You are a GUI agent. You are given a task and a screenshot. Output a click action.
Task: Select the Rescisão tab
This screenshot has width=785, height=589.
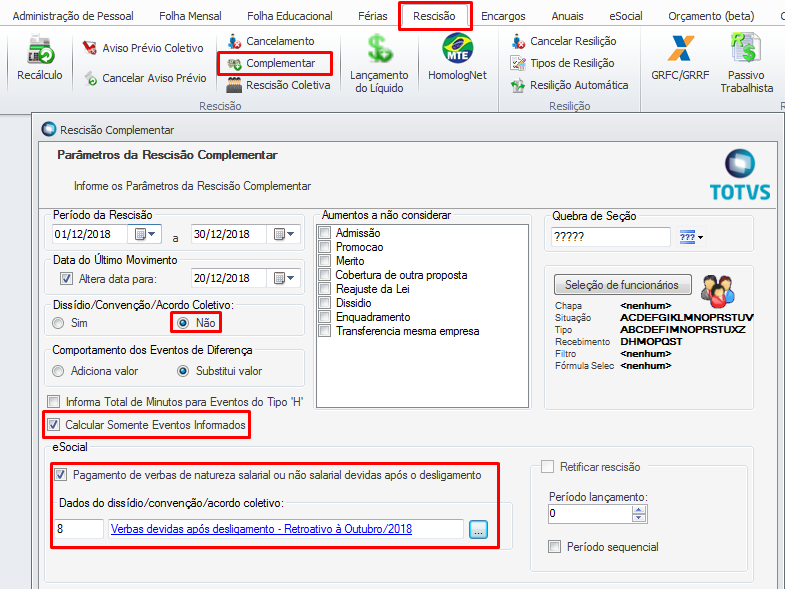(x=435, y=16)
